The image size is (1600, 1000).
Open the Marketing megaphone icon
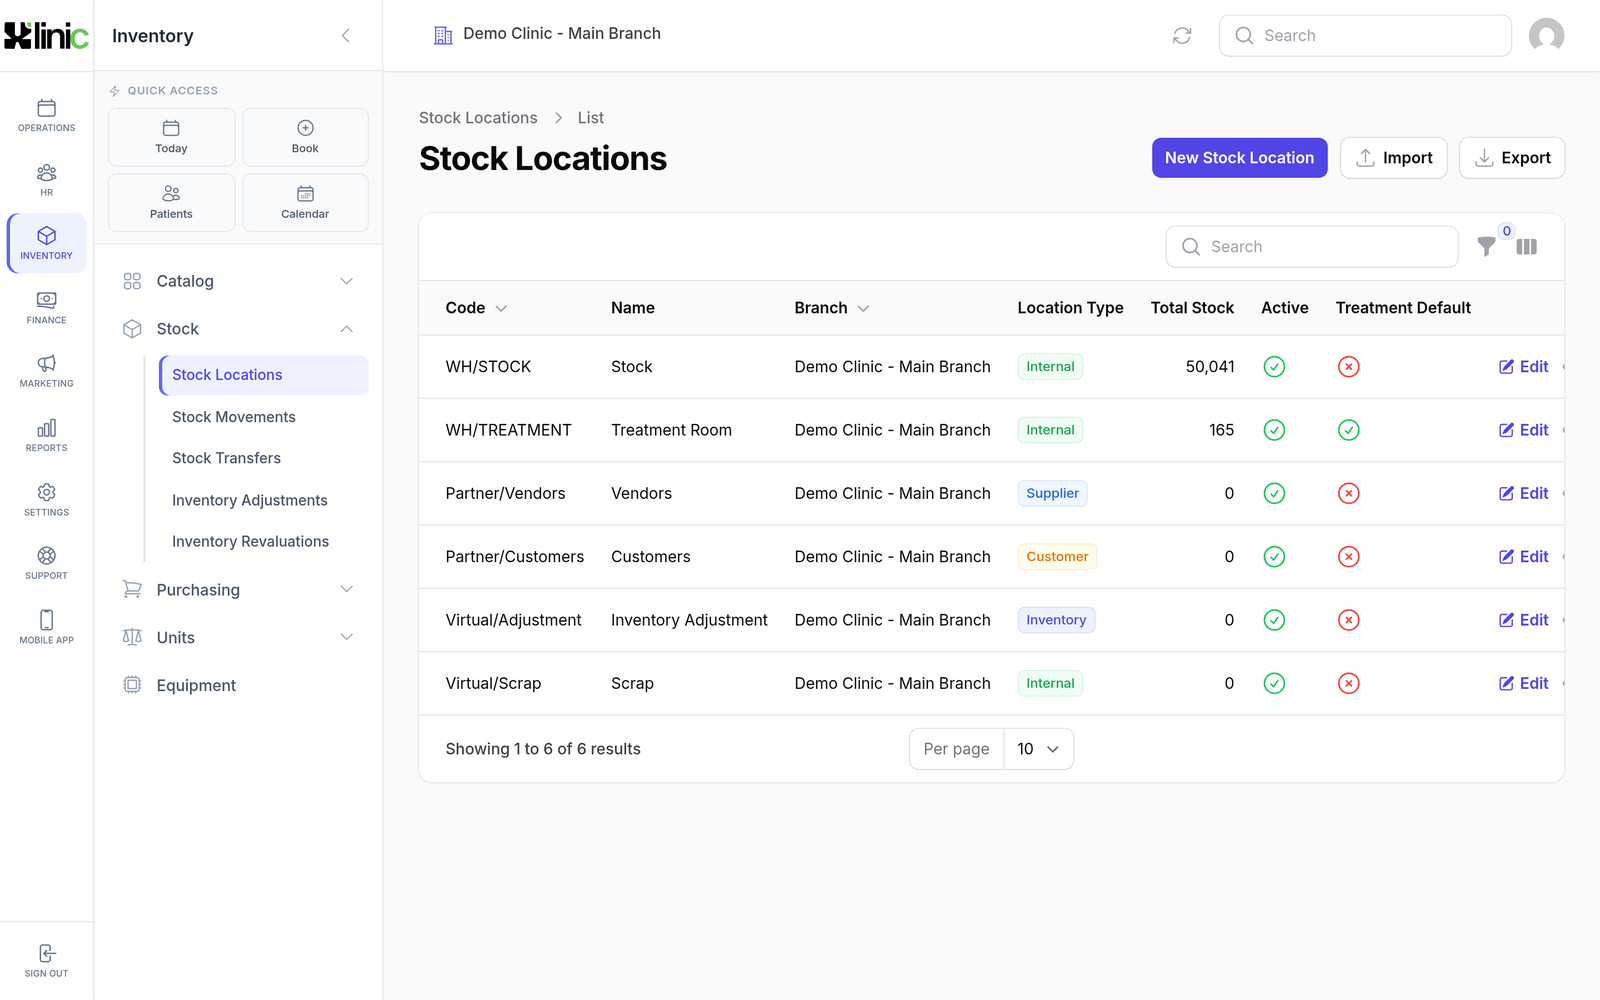coord(46,363)
